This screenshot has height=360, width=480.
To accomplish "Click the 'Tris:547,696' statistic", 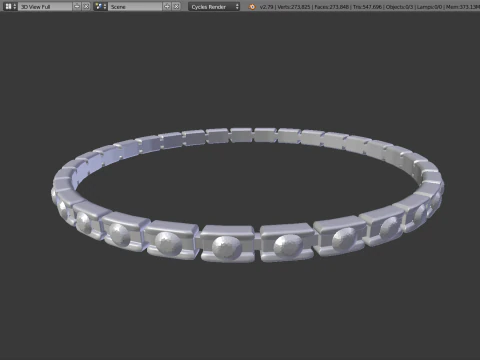I will point(367,7).
